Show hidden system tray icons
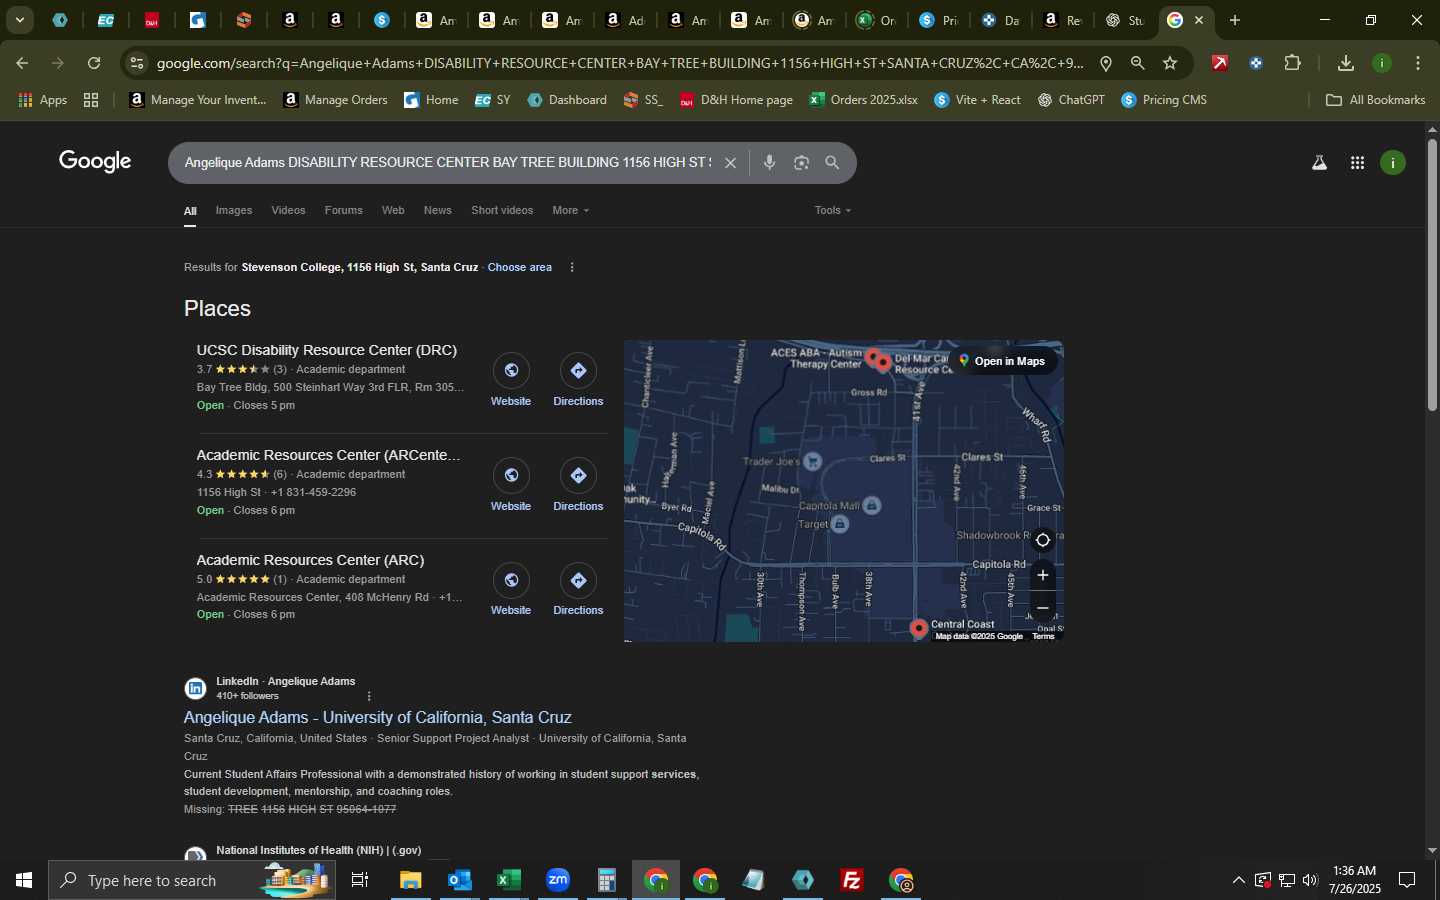The width and height of the screenshot is (1440, 900). point(1238,880)
